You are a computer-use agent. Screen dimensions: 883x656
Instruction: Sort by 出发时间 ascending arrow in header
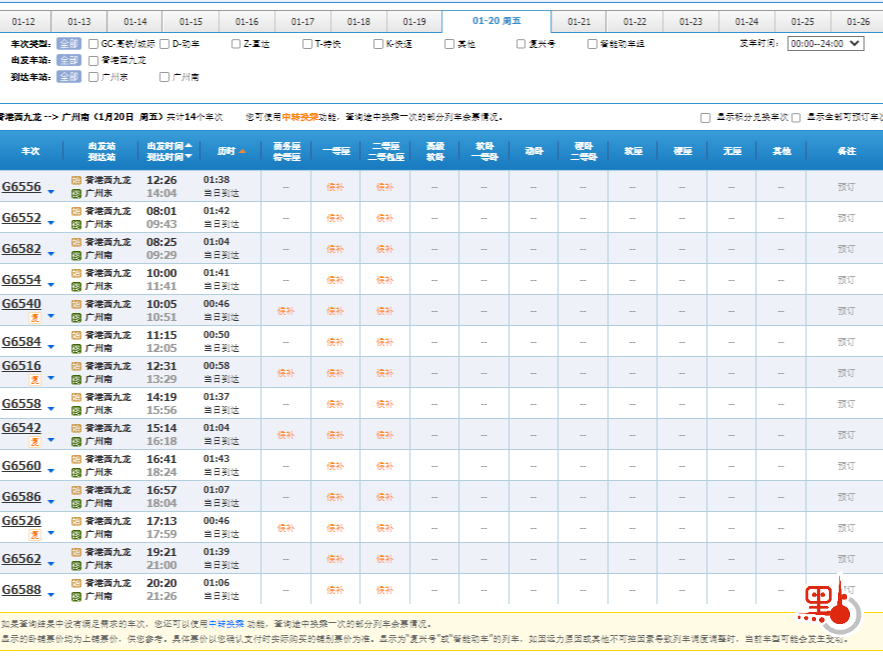(x=188, y=145)
